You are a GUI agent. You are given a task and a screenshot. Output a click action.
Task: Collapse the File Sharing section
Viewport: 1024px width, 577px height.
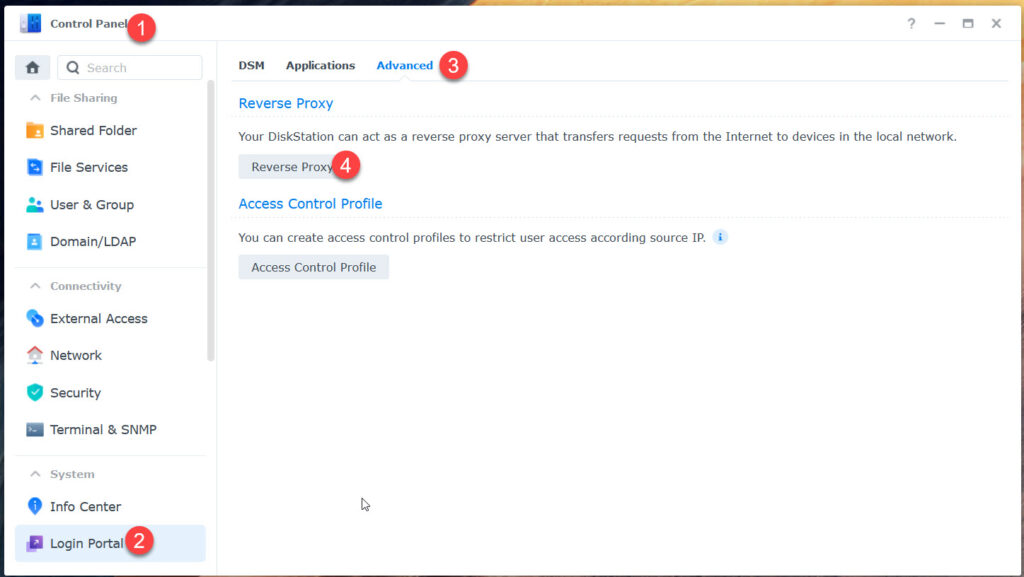pos(36,98)
